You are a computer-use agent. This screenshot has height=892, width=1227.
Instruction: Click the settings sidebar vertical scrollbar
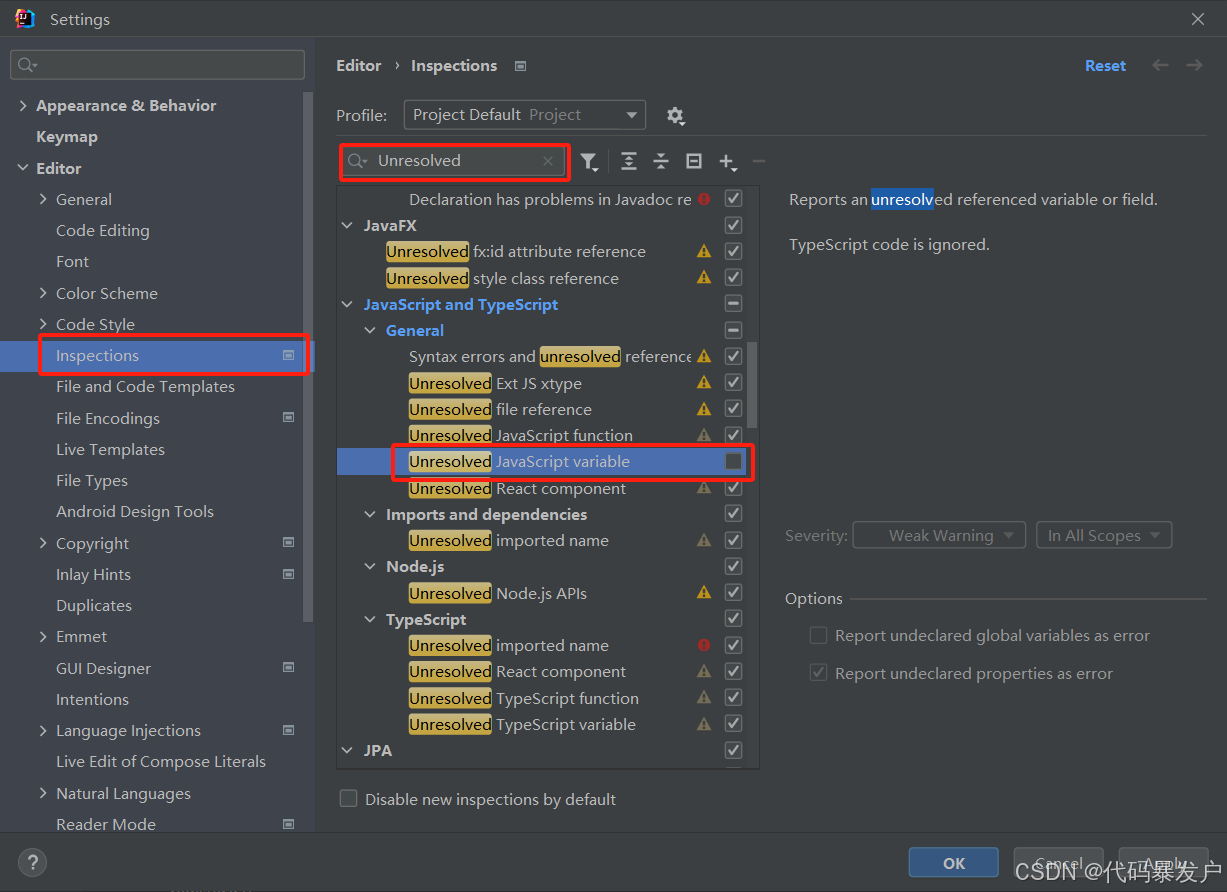click(309, 355)
